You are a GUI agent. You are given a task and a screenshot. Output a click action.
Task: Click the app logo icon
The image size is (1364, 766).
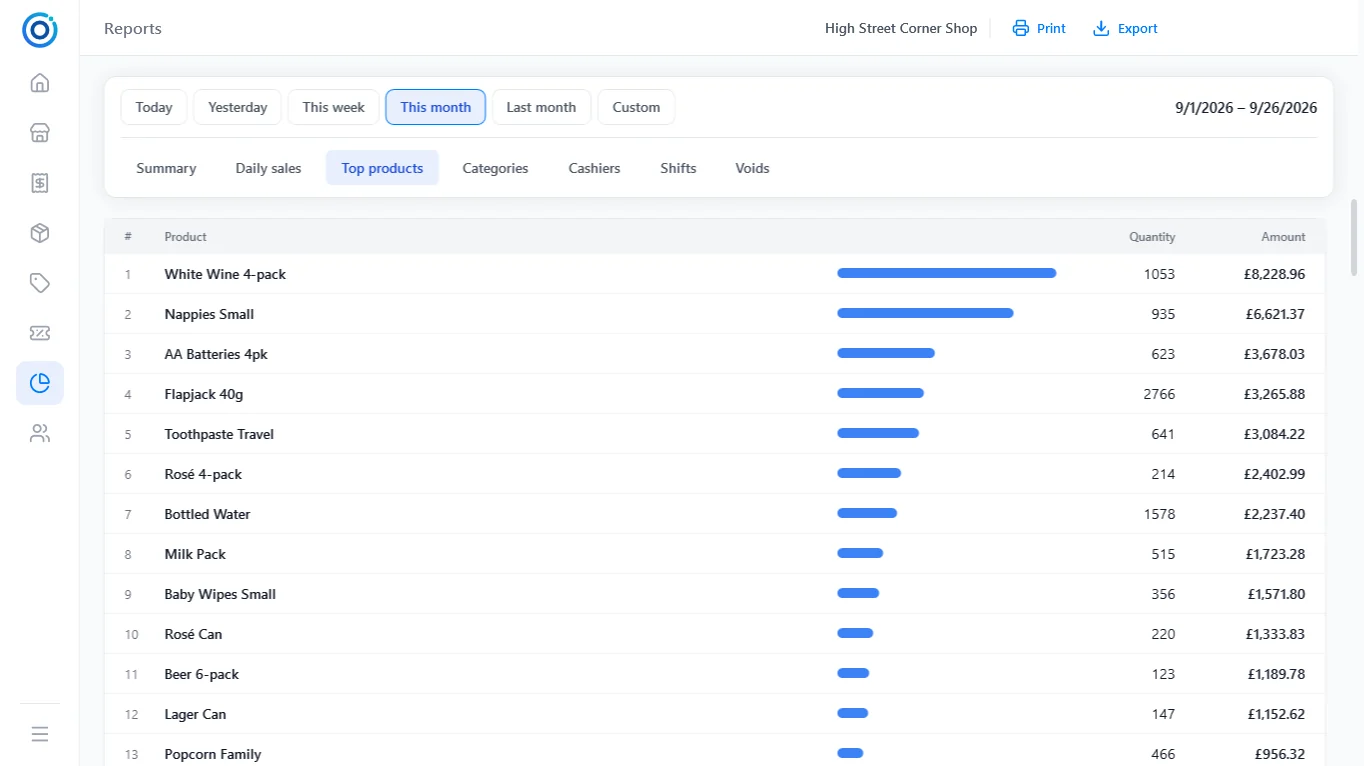click(x=40, y=30)
